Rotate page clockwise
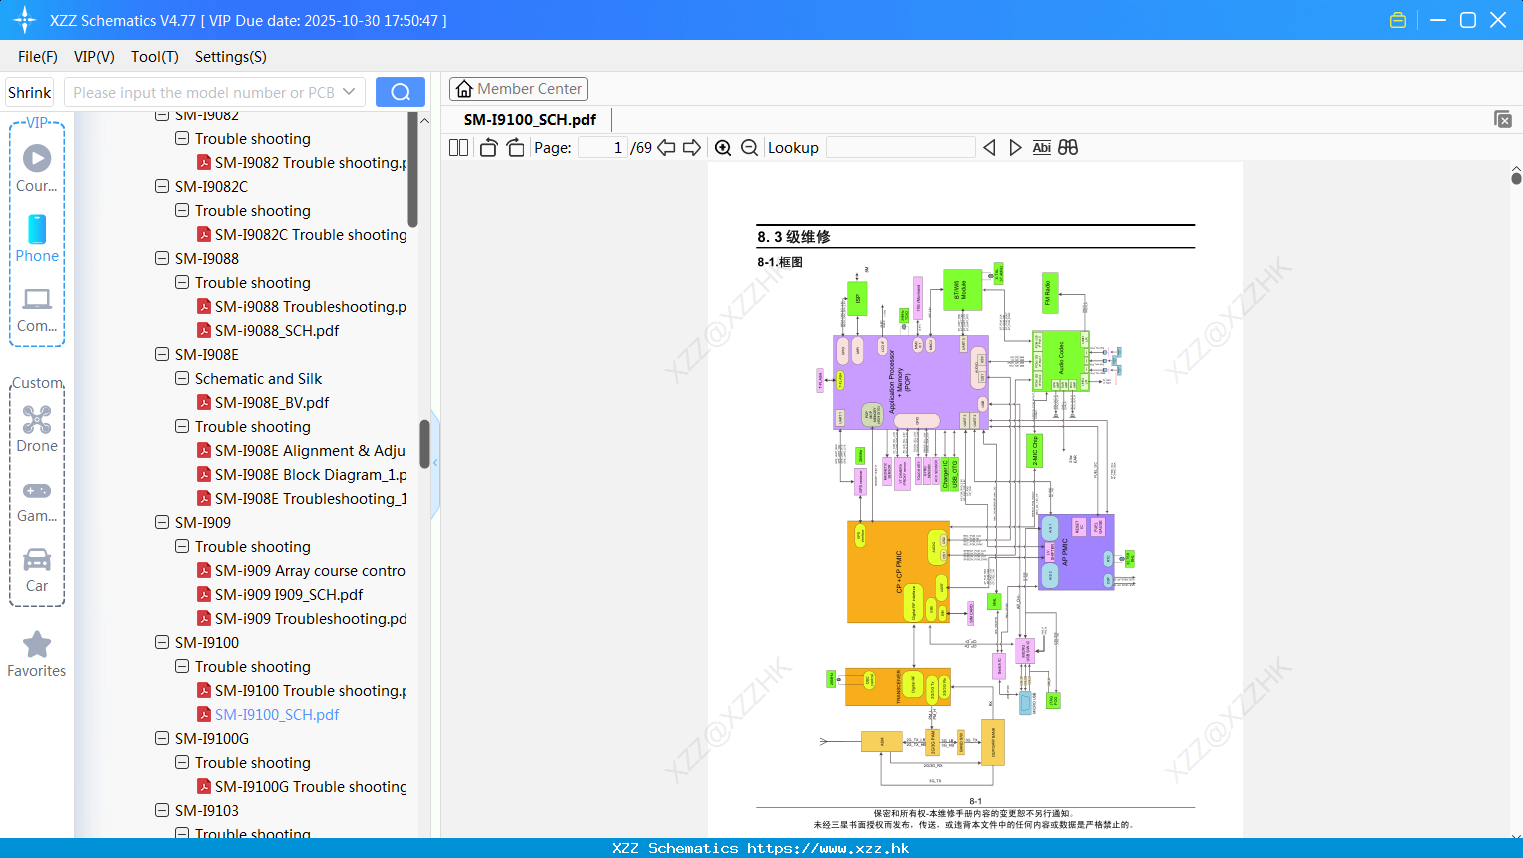 tap(516, 148)
